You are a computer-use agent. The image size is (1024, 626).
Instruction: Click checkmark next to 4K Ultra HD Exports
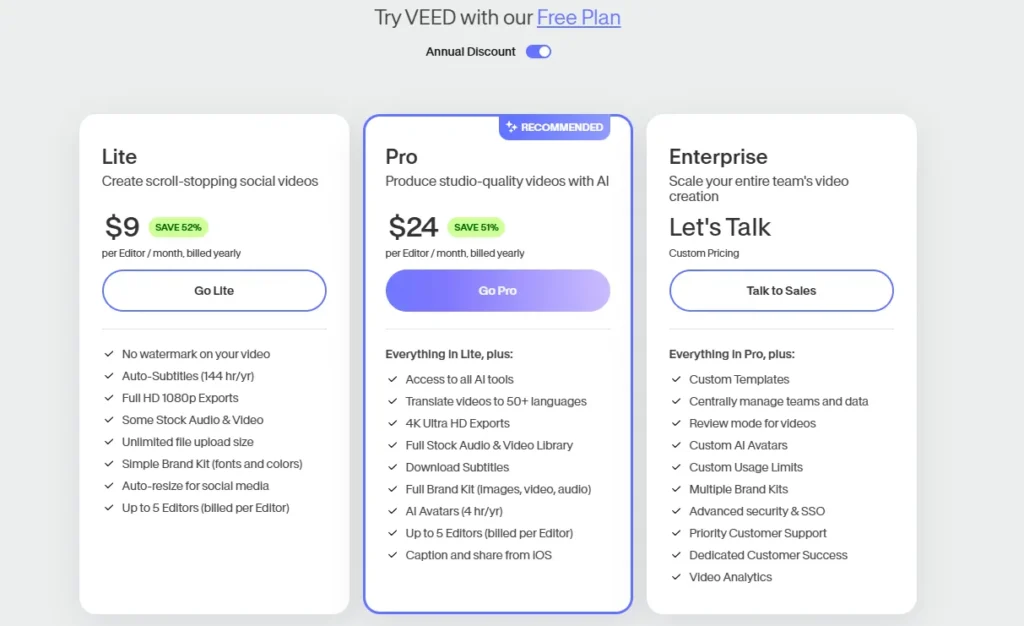click(x=393, y=424)
